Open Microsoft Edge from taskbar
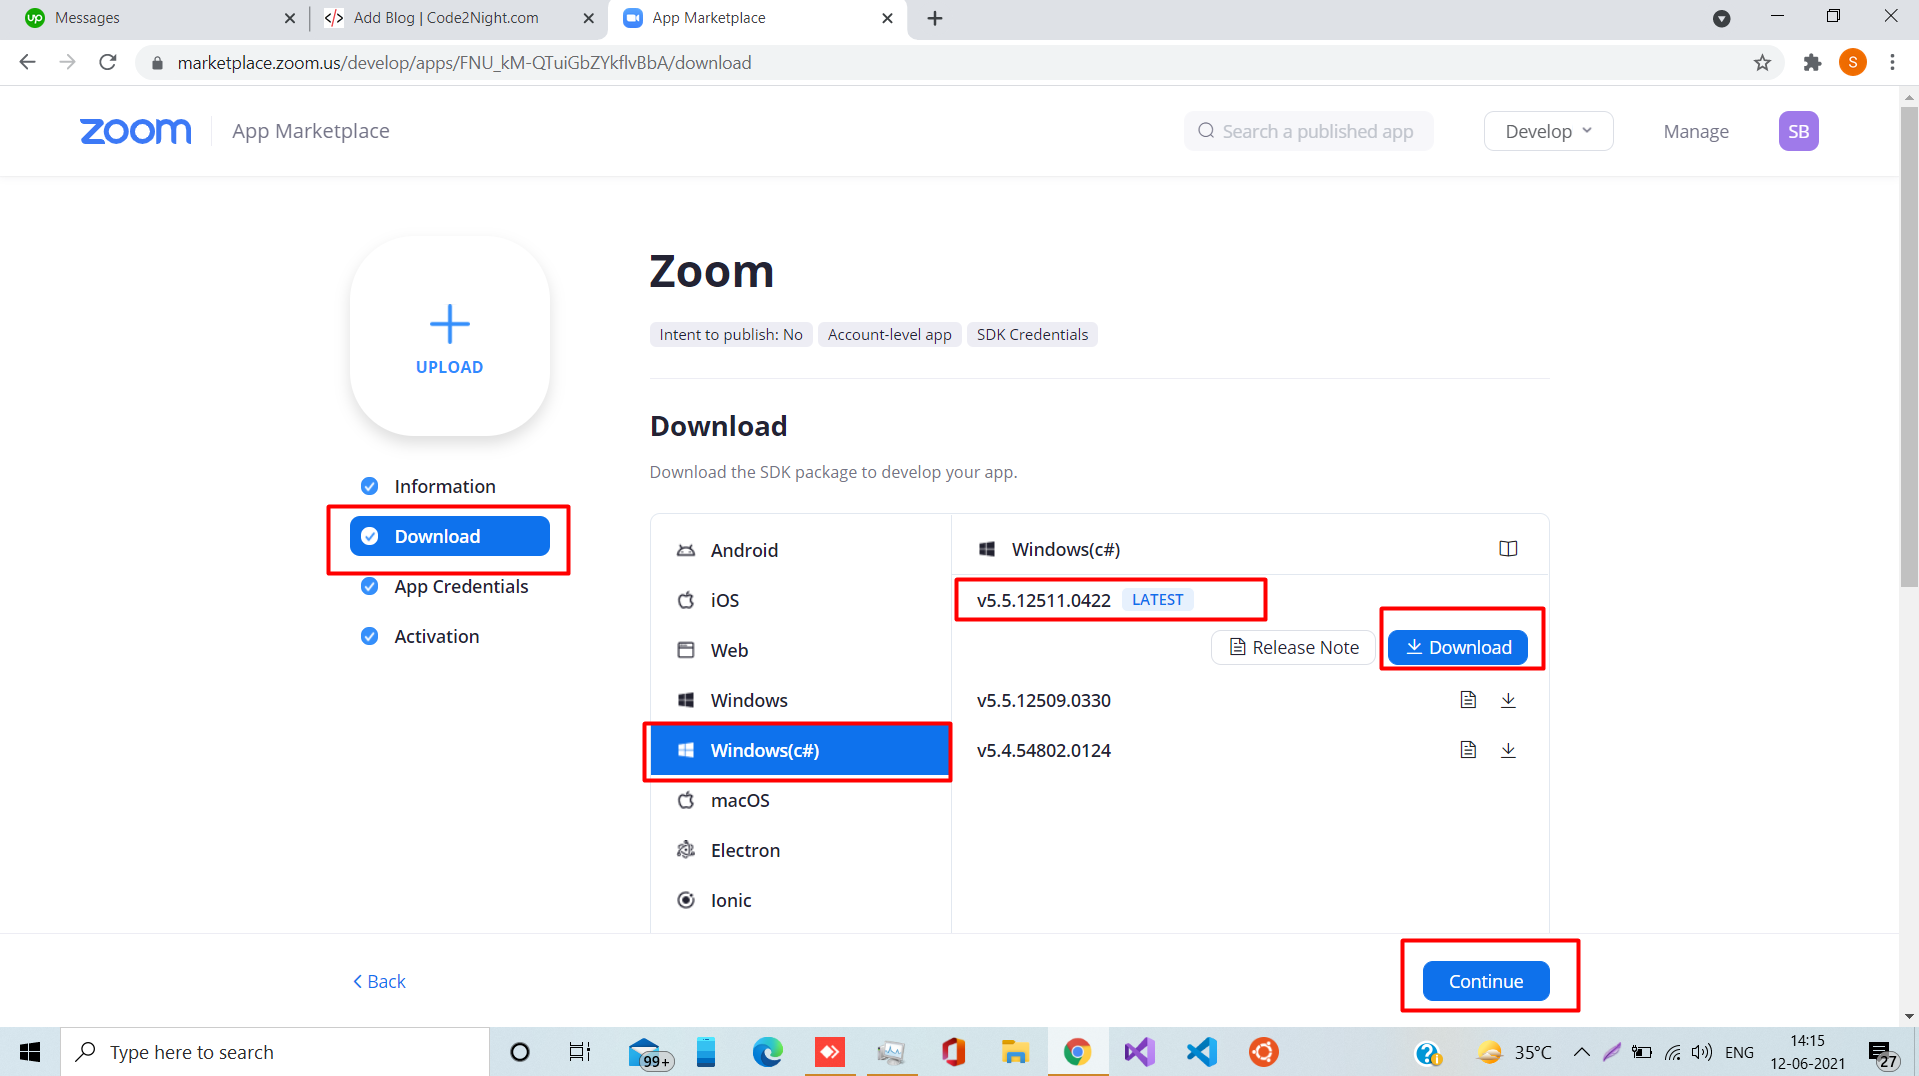 coord(767,1052)
